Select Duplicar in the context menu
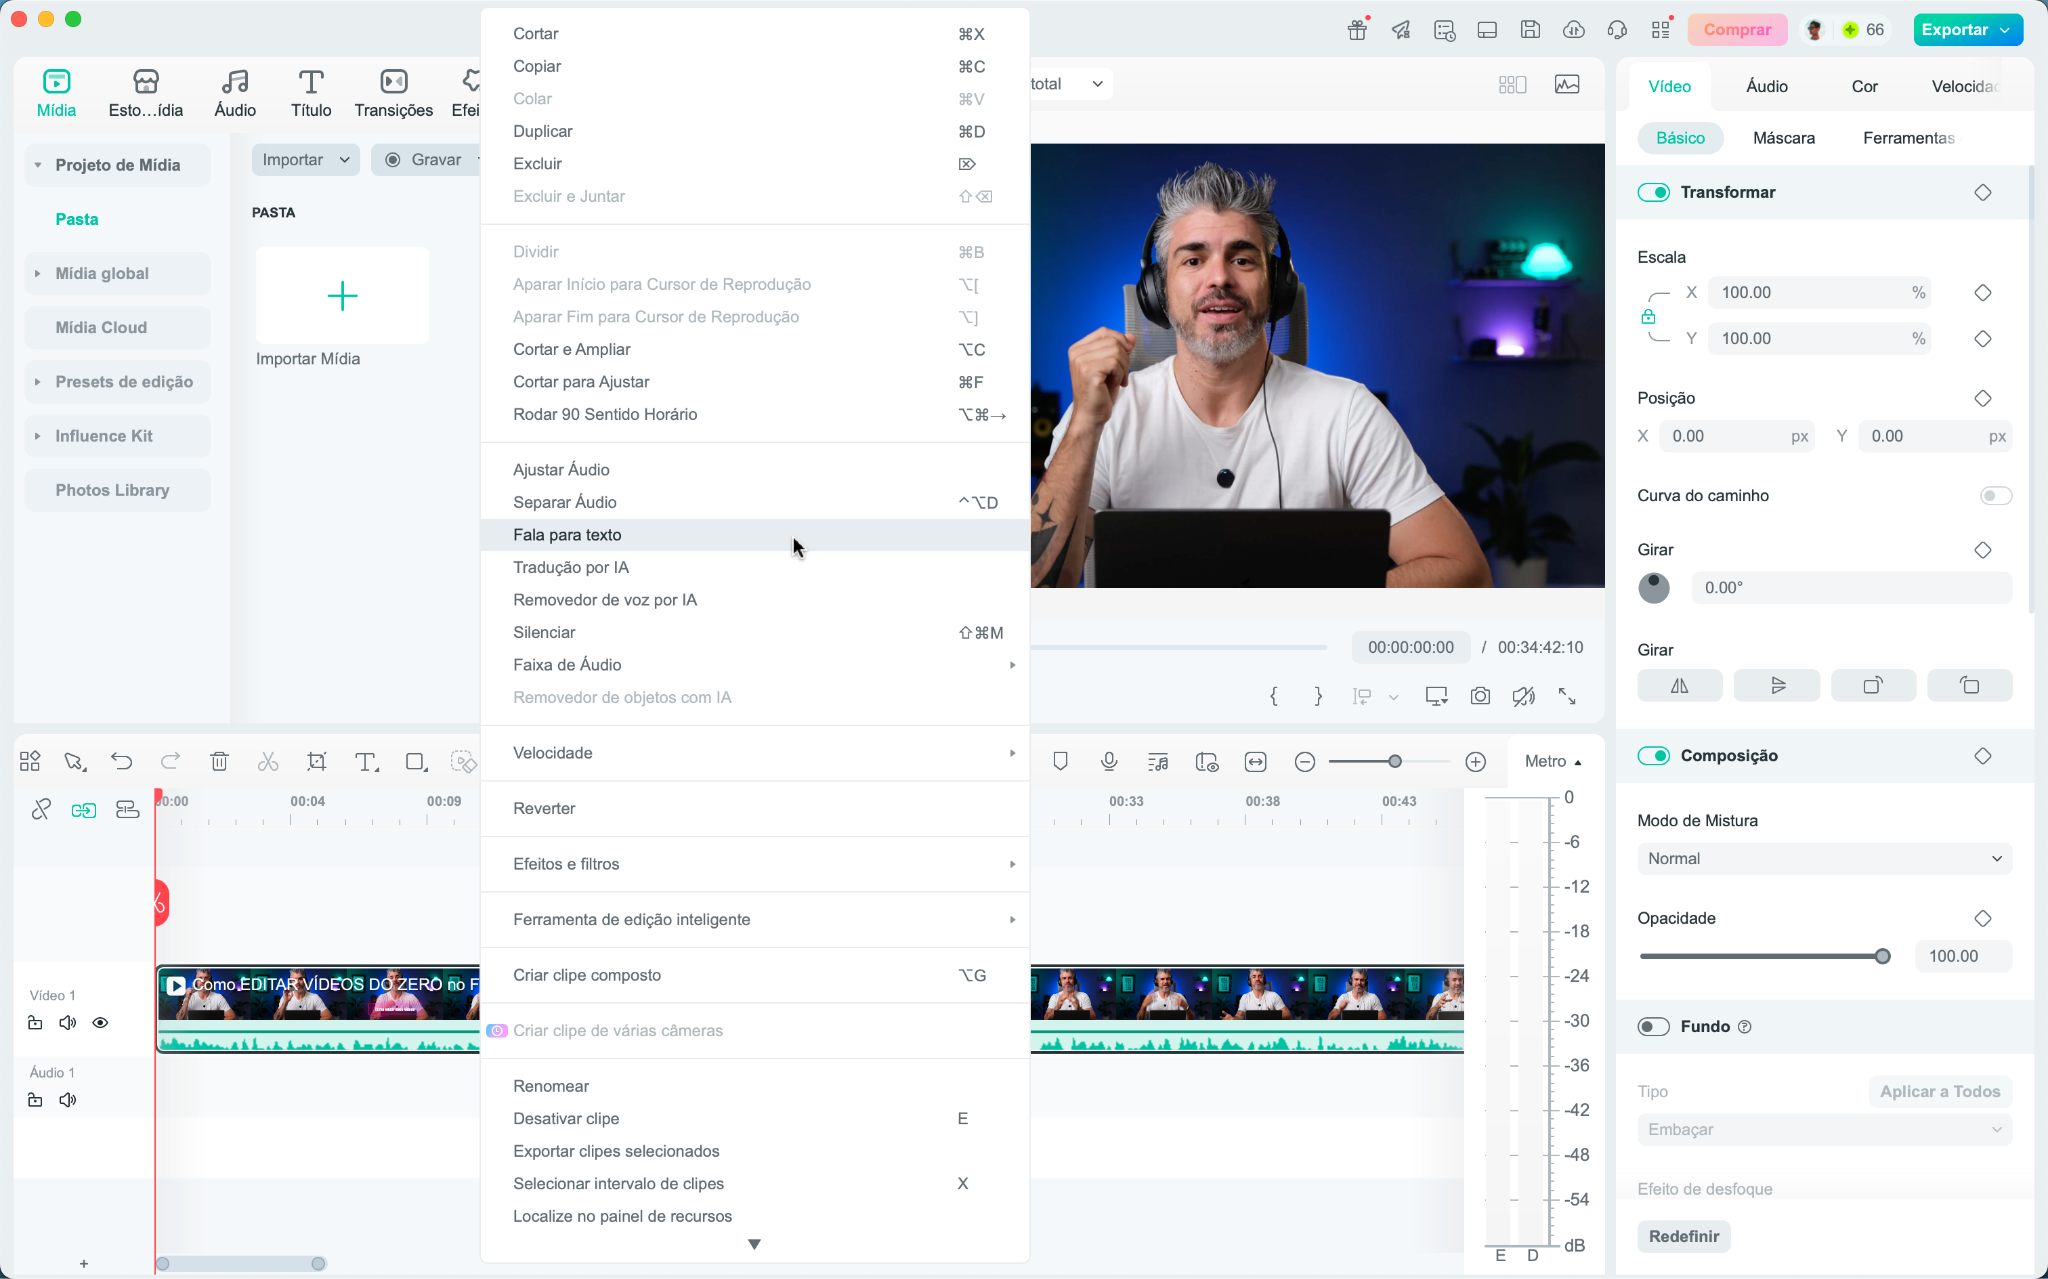Image resolution: width=2048 pixels, height=1279 pixels. coord(755,131)
